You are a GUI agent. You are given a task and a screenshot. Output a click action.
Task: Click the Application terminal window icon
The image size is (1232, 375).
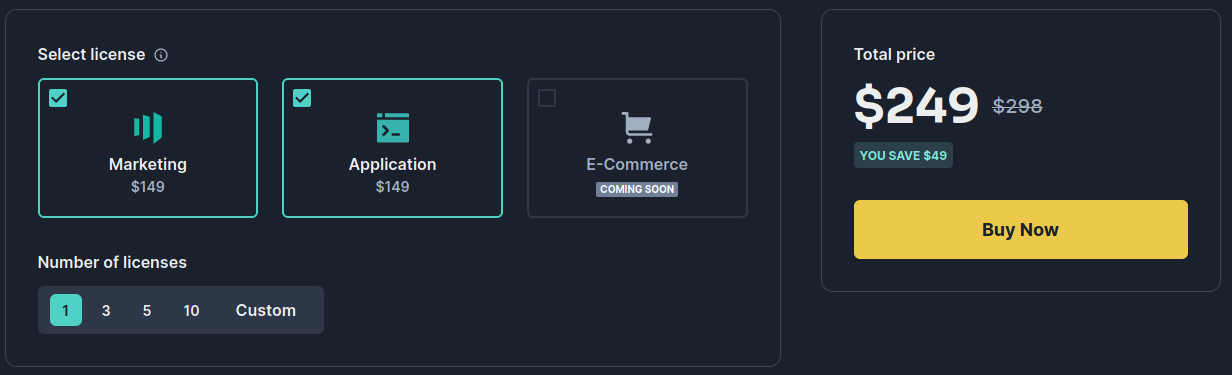tap(392, 127)
